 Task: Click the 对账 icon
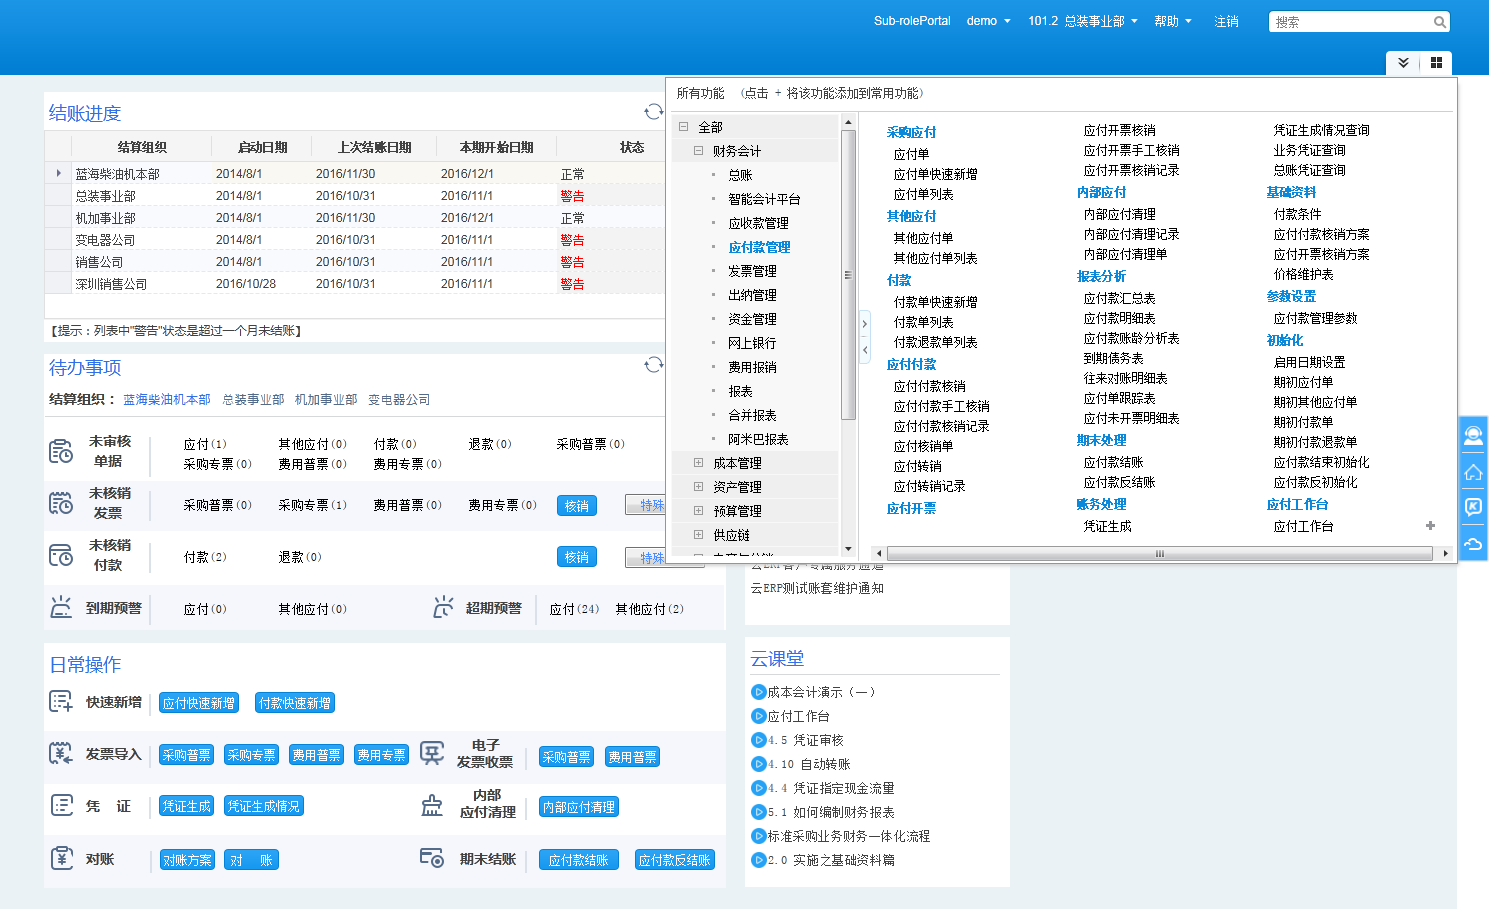[61, 858]
